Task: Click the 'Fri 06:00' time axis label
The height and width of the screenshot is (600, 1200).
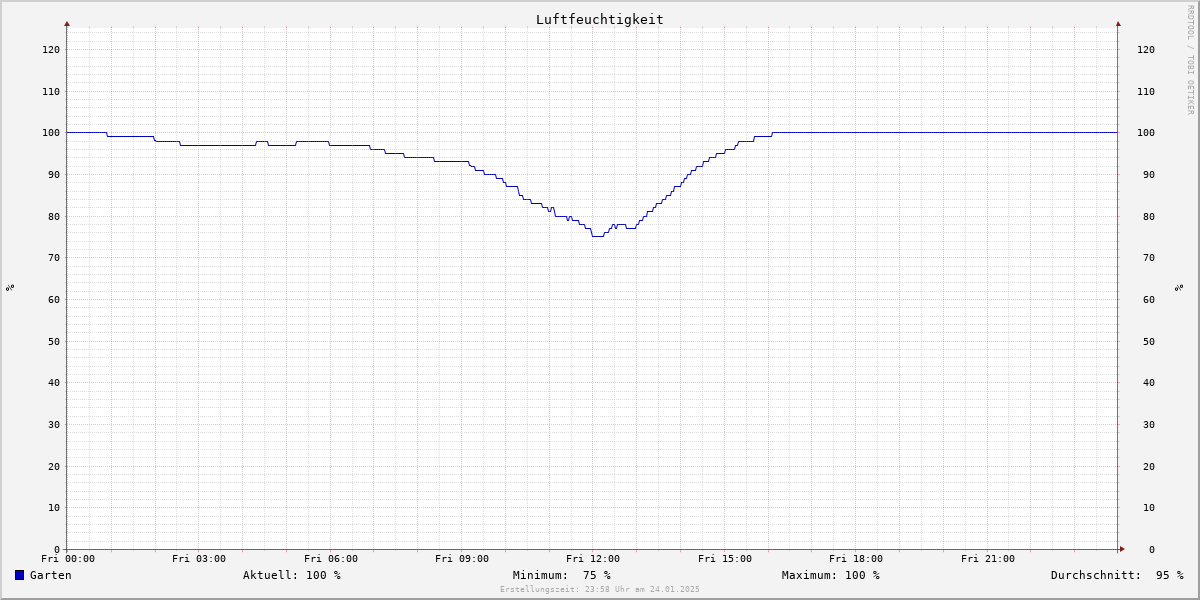Action: click(x=331, y=559)
